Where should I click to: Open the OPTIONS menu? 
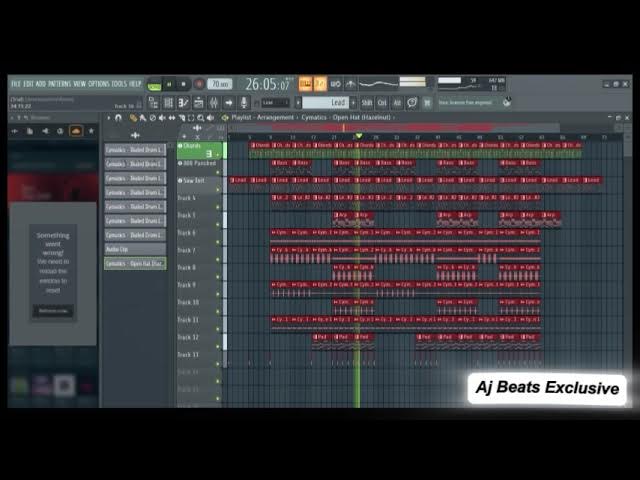click(x=99, y=84)
